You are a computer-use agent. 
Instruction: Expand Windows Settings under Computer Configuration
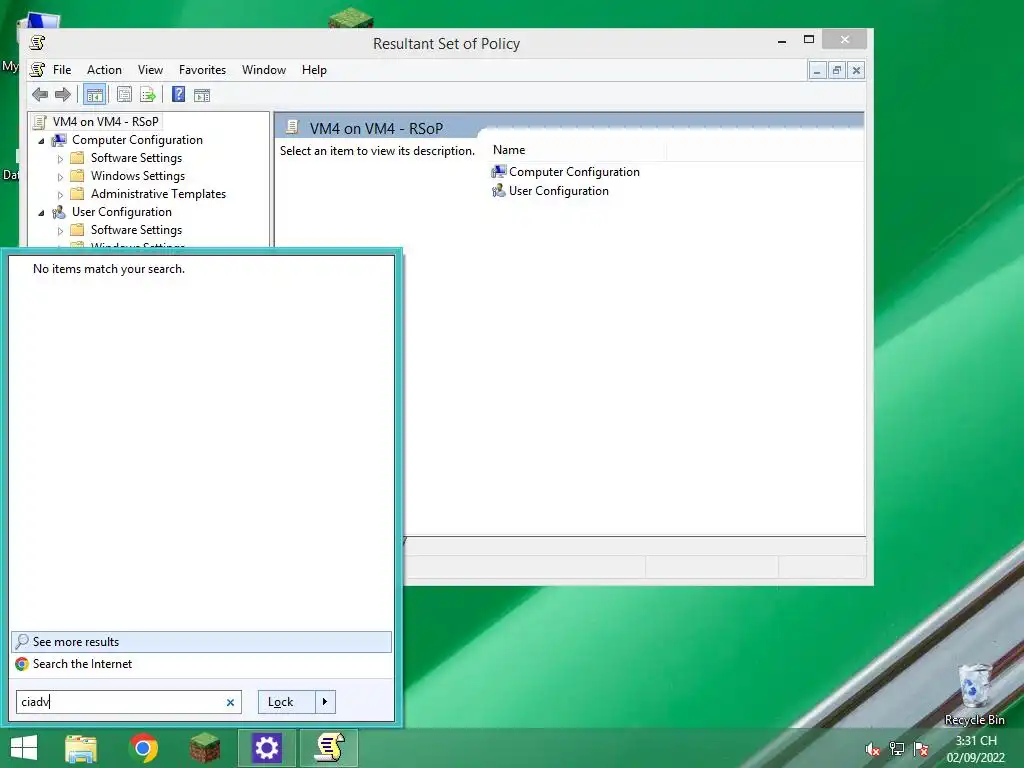point(60,176)
